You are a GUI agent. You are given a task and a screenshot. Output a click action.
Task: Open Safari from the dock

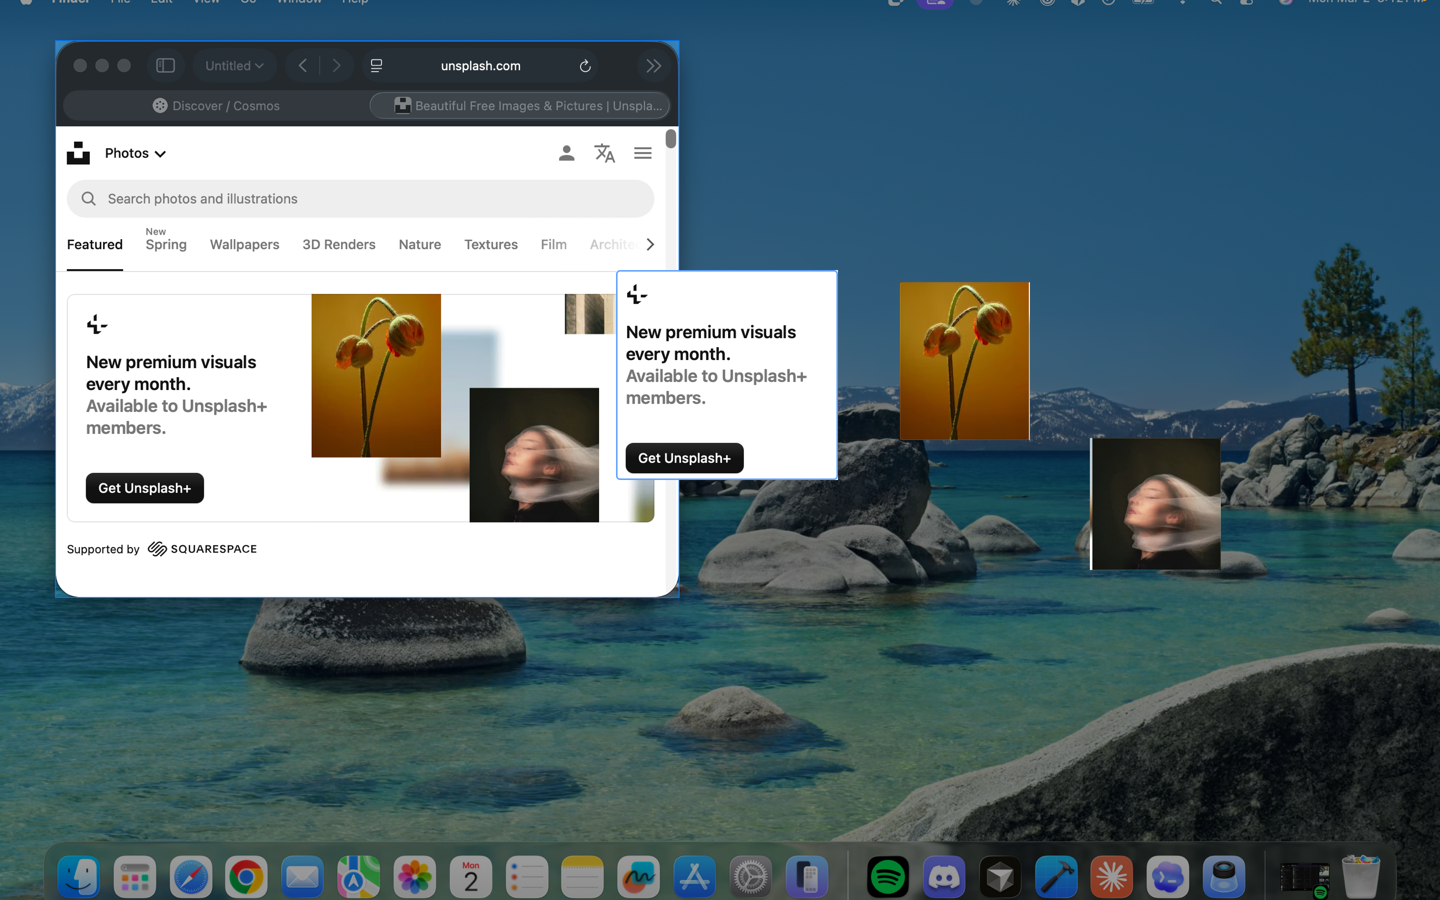point(191,877)
